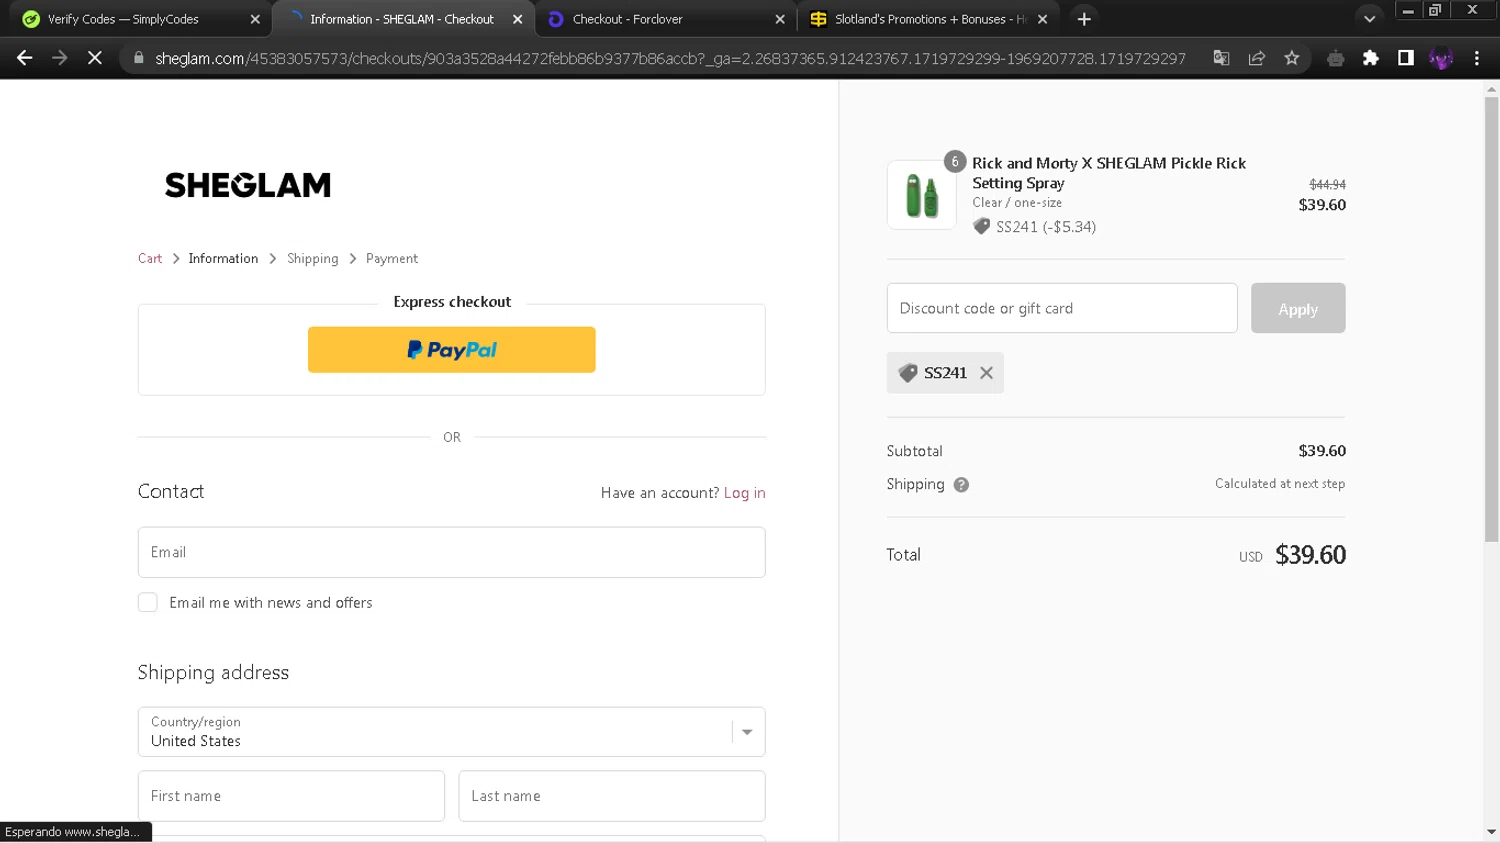Click the SS241 tag icon in the applied code chip

(x=908, y=373)
